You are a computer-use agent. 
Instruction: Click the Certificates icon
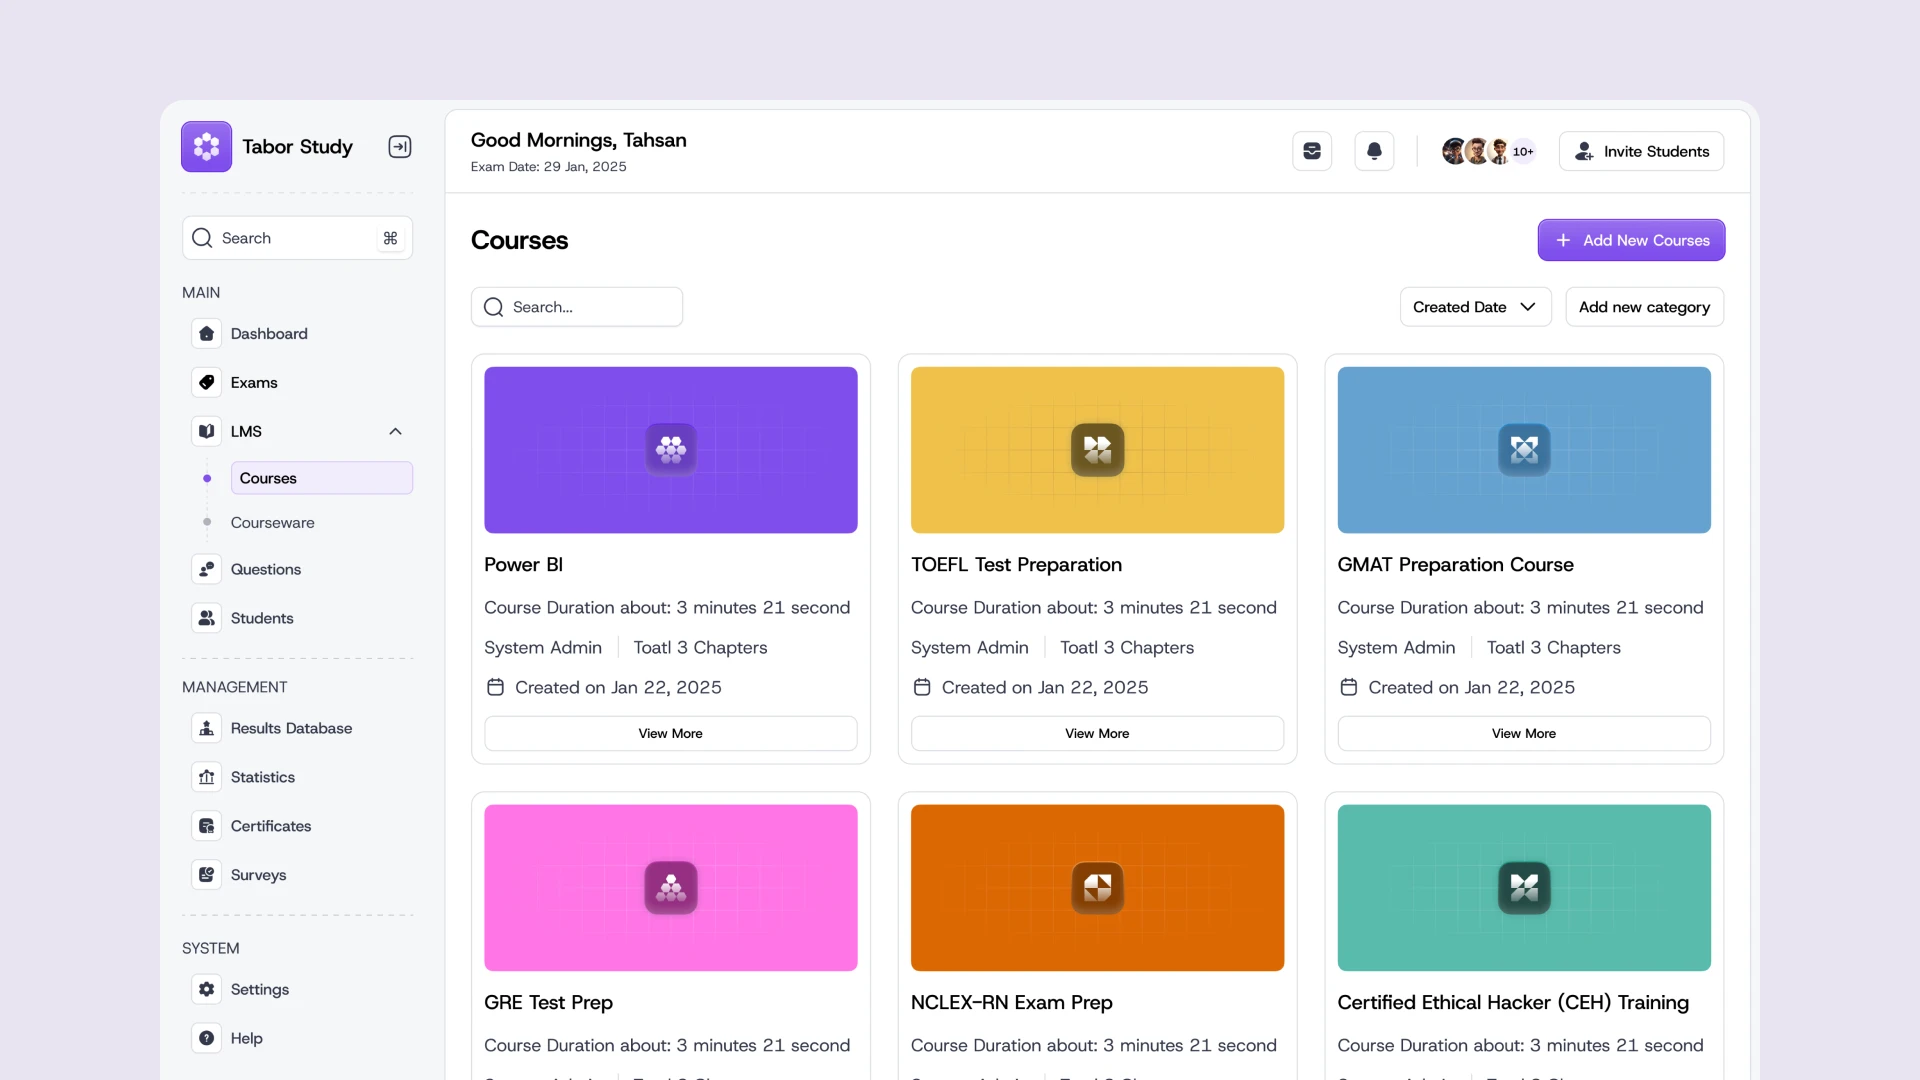pyautogui.click(x=206, y=826)
